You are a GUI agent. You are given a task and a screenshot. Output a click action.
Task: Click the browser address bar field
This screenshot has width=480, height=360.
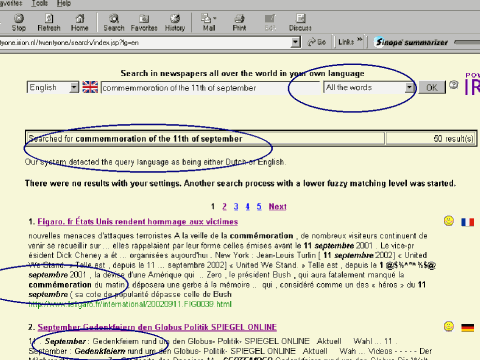145,42
